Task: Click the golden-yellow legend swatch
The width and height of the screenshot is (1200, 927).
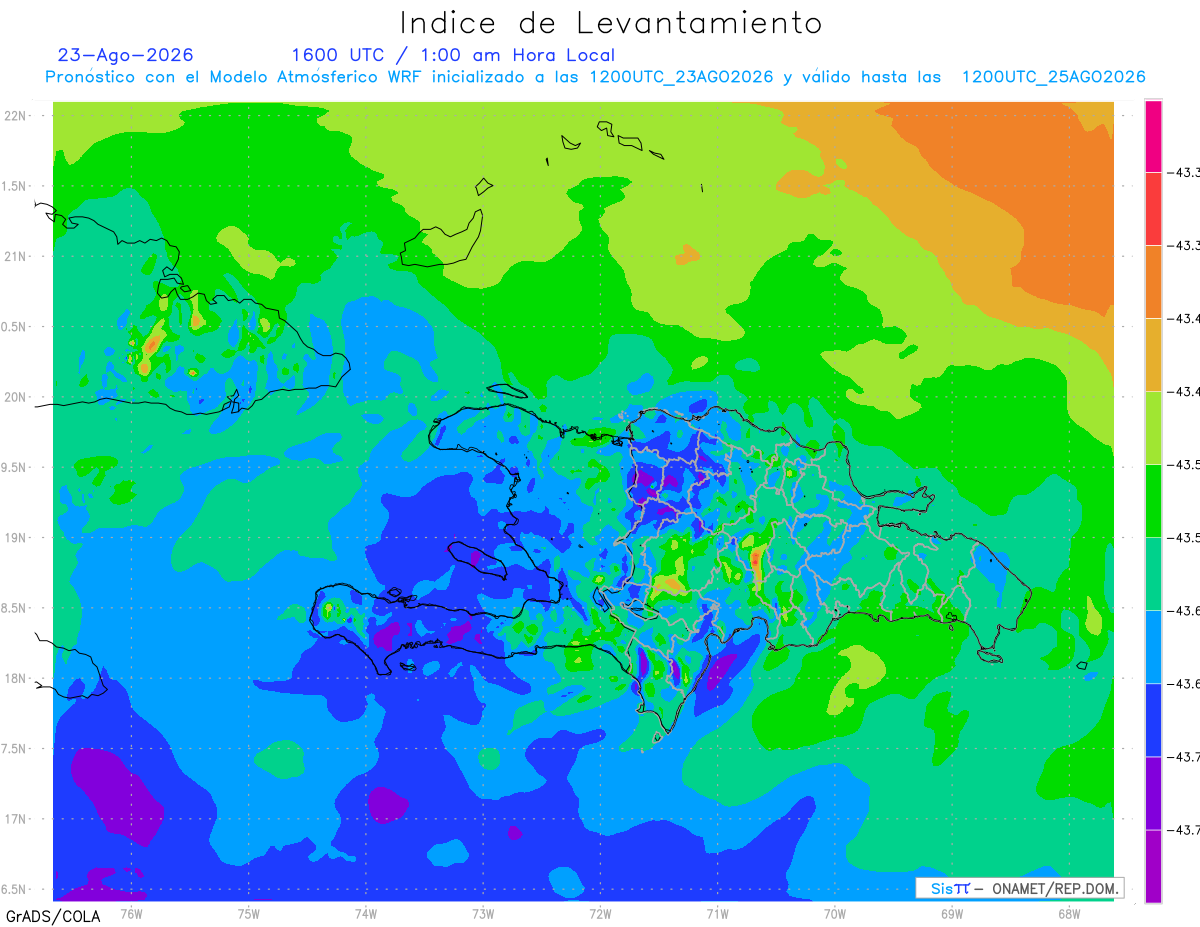Action: click(x=1153, y=355)
